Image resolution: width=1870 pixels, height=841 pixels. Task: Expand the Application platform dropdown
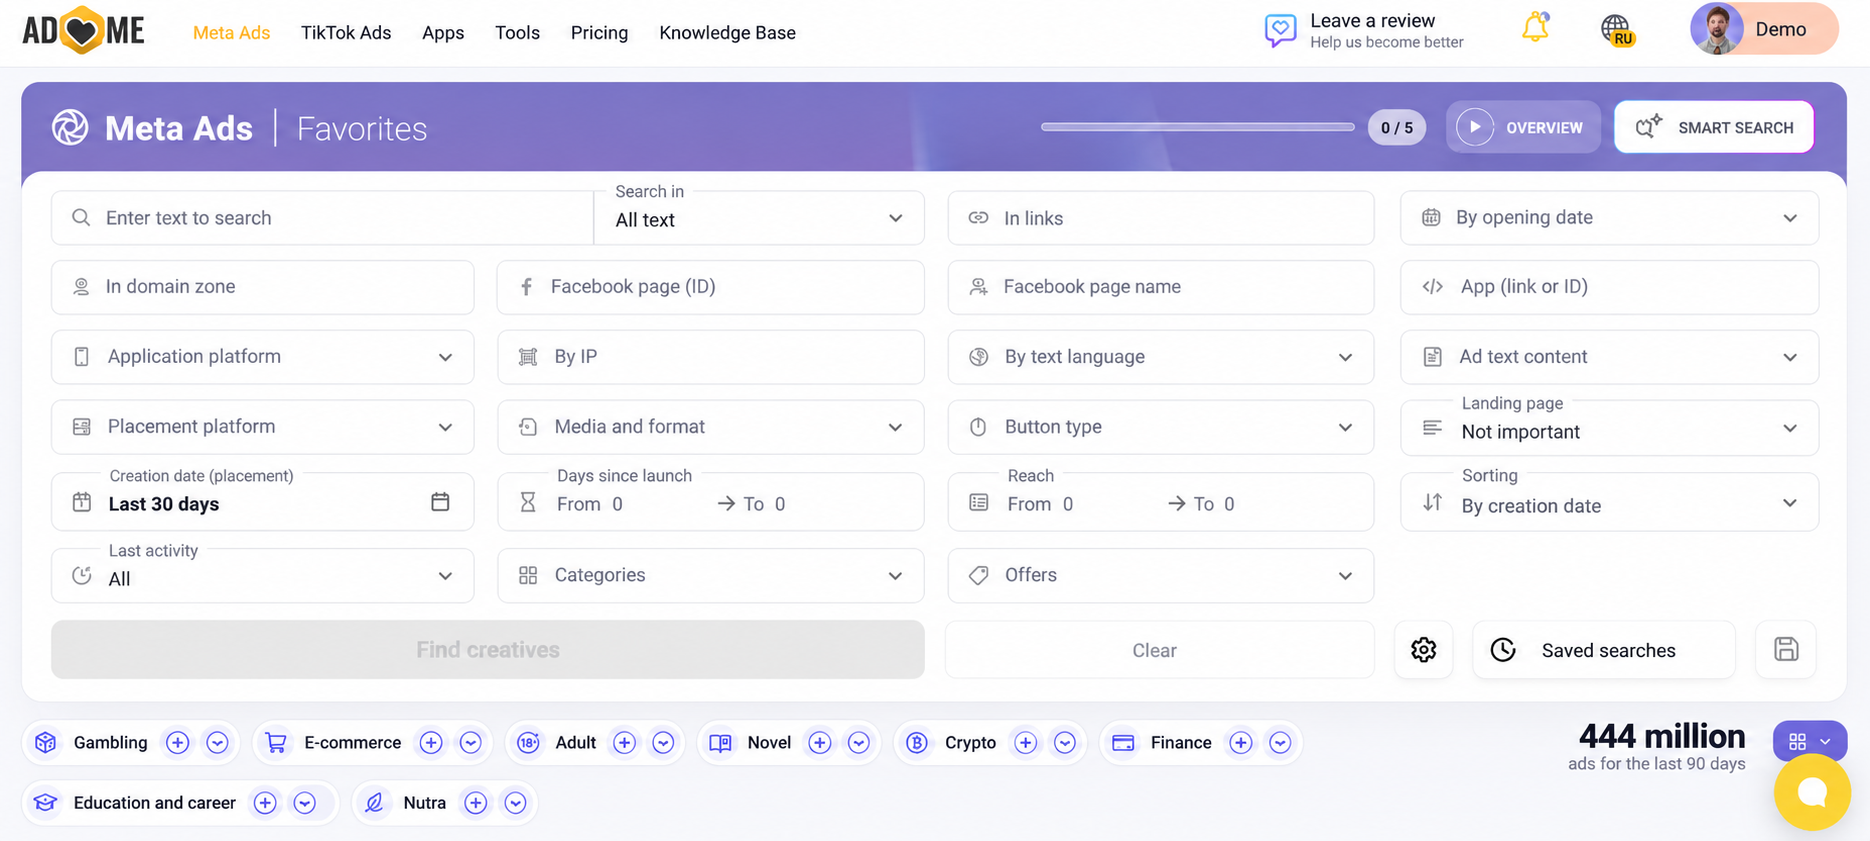263,357
